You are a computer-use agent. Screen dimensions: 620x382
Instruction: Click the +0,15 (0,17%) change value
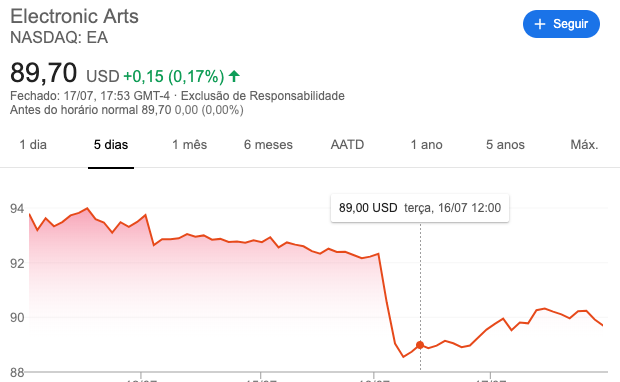pos(174,76)
